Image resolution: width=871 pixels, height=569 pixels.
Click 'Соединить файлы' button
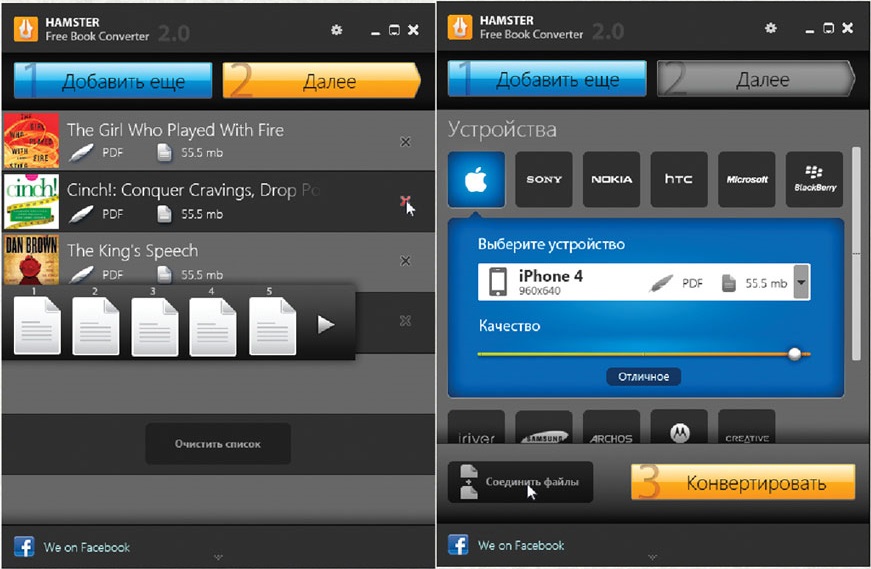tap(520, 482)
